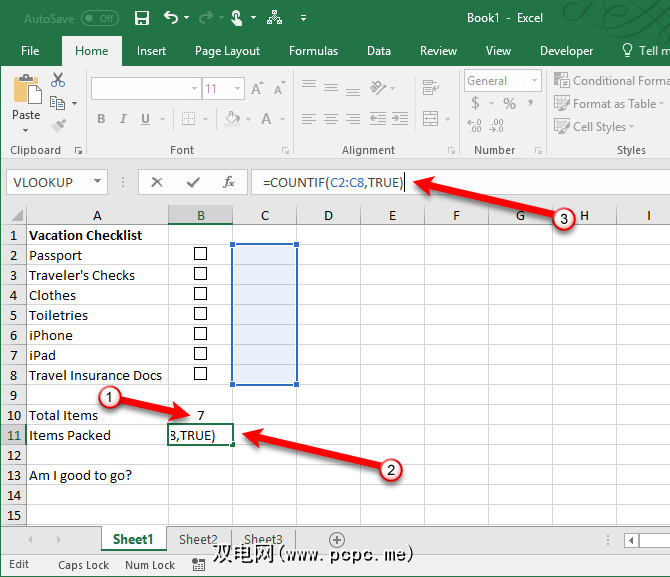Click the Save icon in title bar
This screenshot has height=577, width=670.
pyautogui.click(x=142, y=18)
